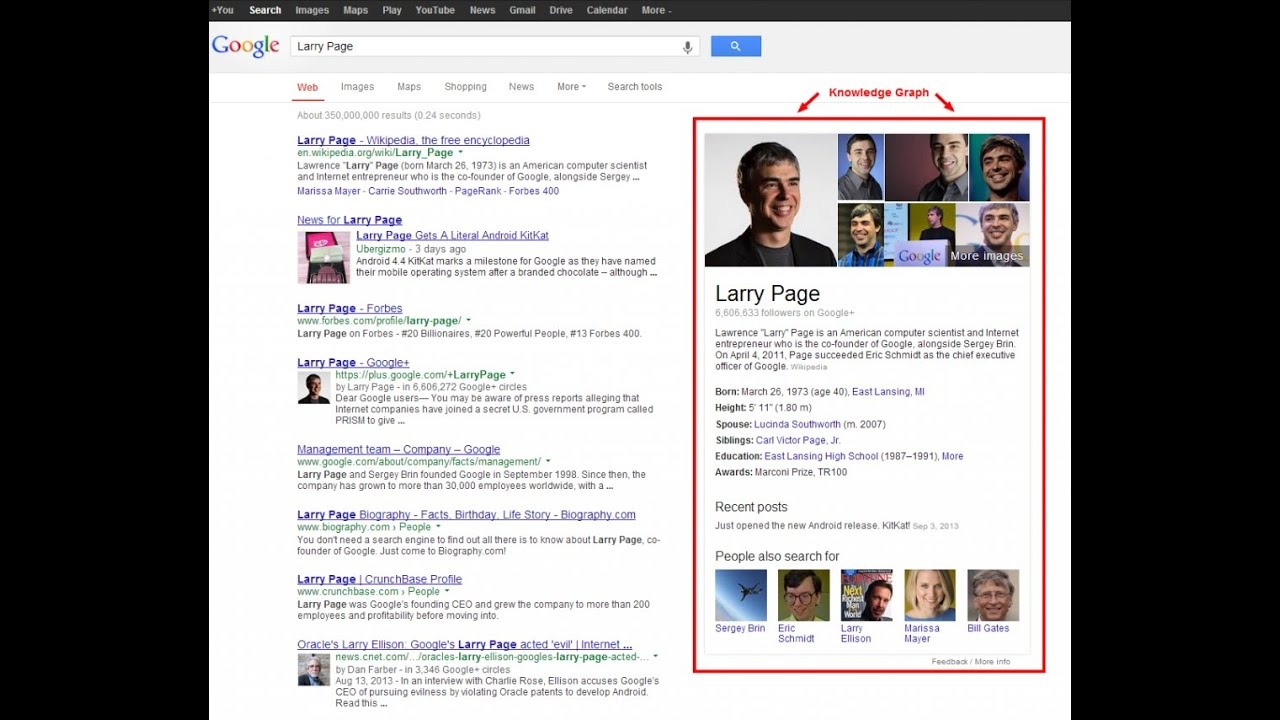The width and height of the screenshot is (1280, 720).
Task: Open Gmail from the top bar
Action: 522,10
